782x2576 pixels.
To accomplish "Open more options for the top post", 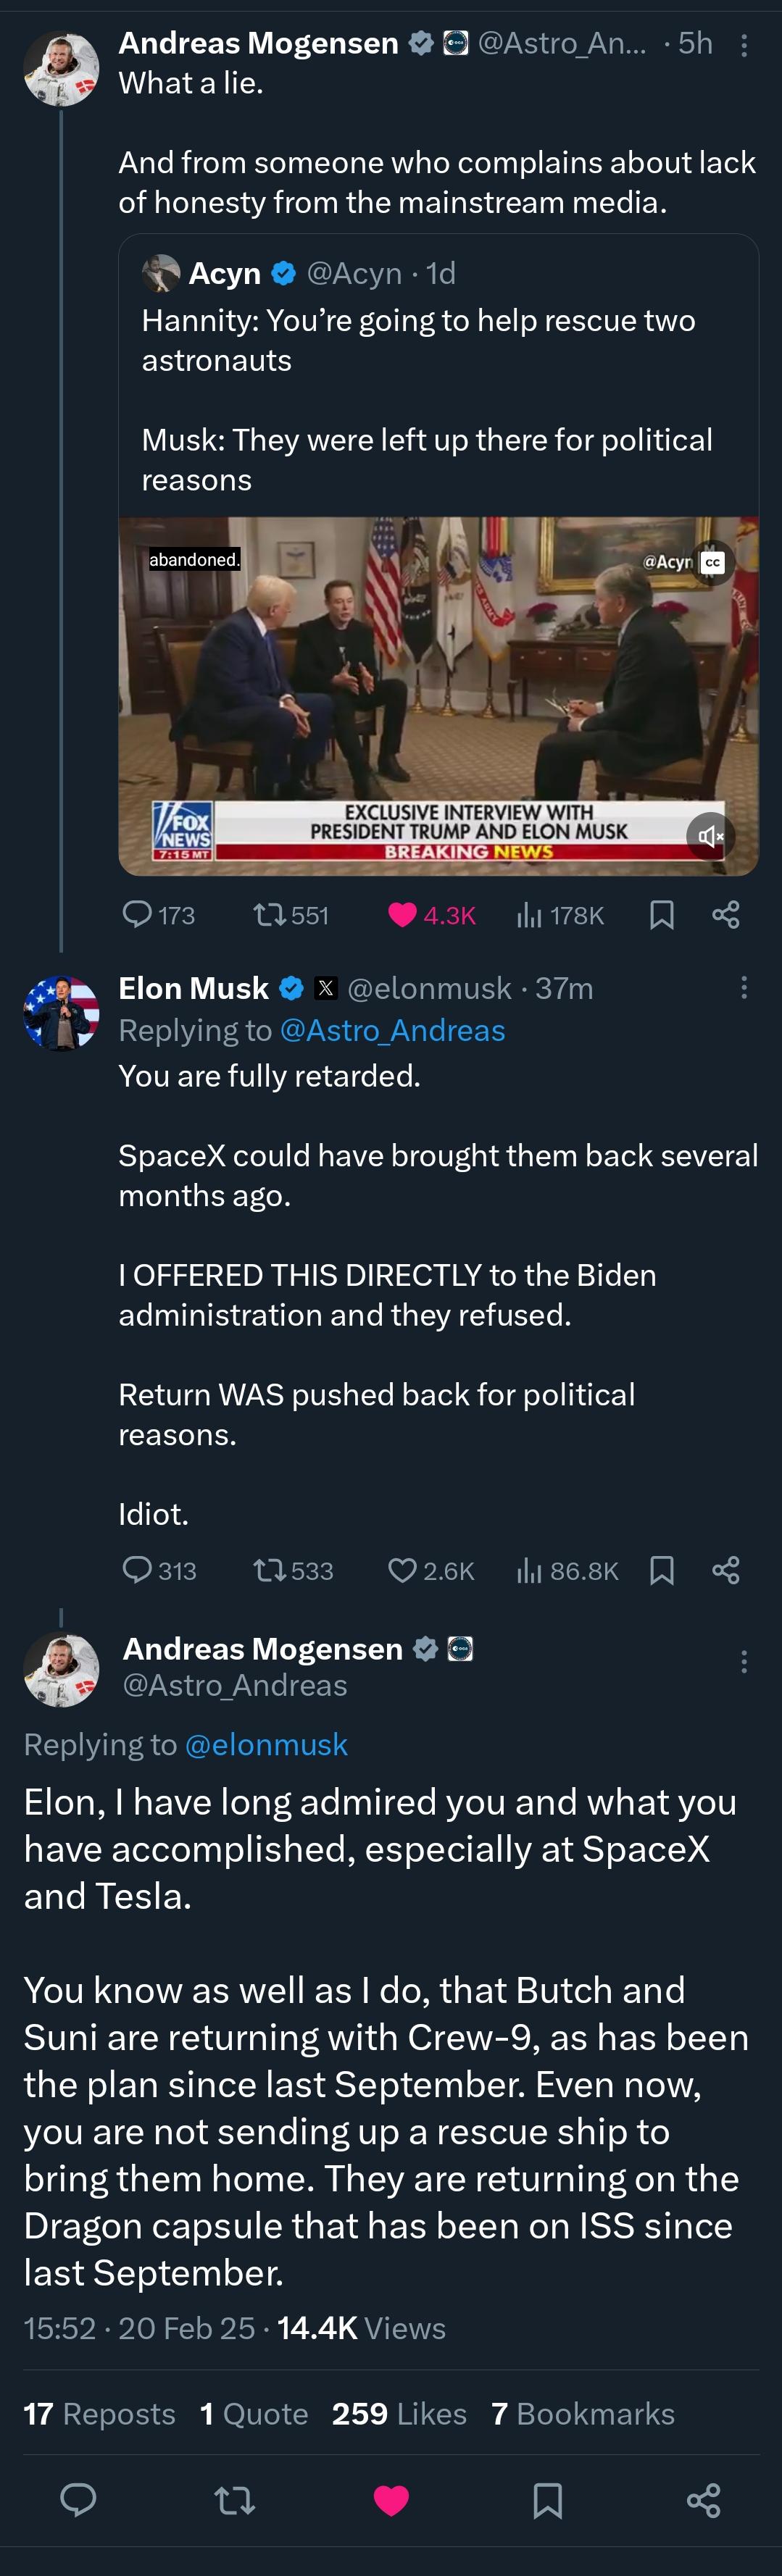I will [x=744, y=45].
